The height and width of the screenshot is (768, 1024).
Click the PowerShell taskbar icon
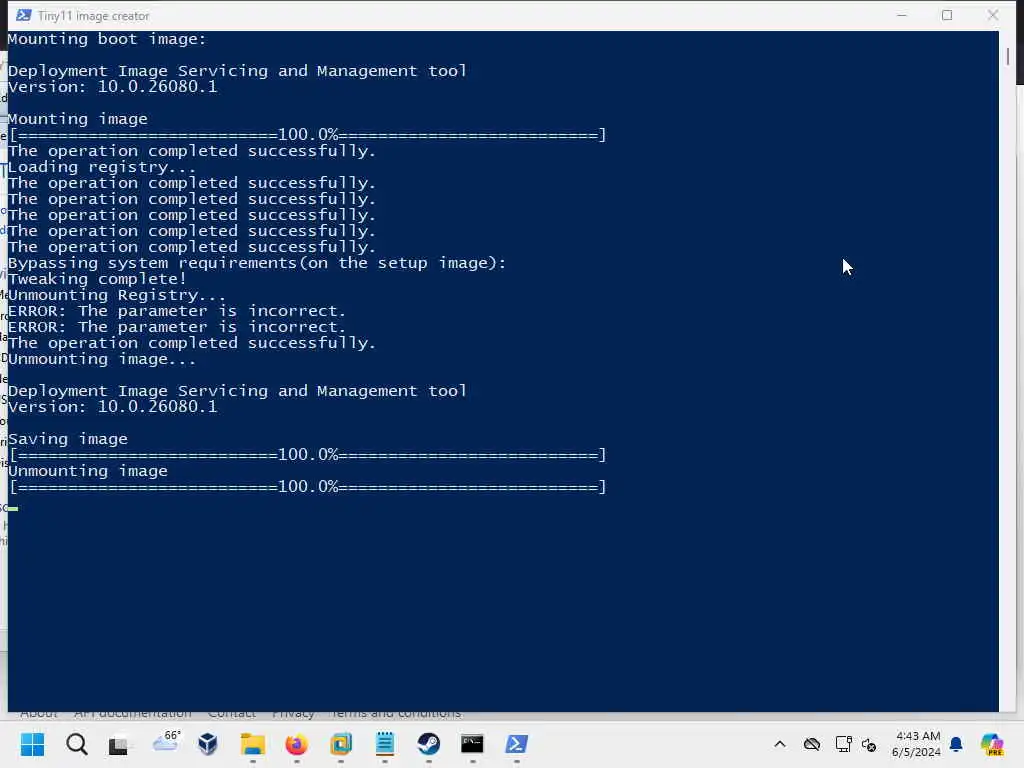point(517,744)
